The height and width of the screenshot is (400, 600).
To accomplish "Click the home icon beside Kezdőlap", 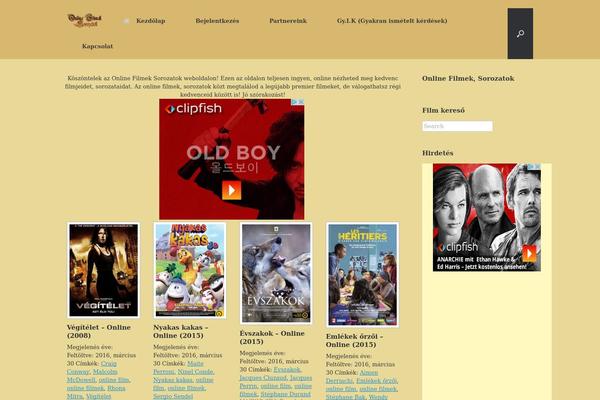I will 126,20.
